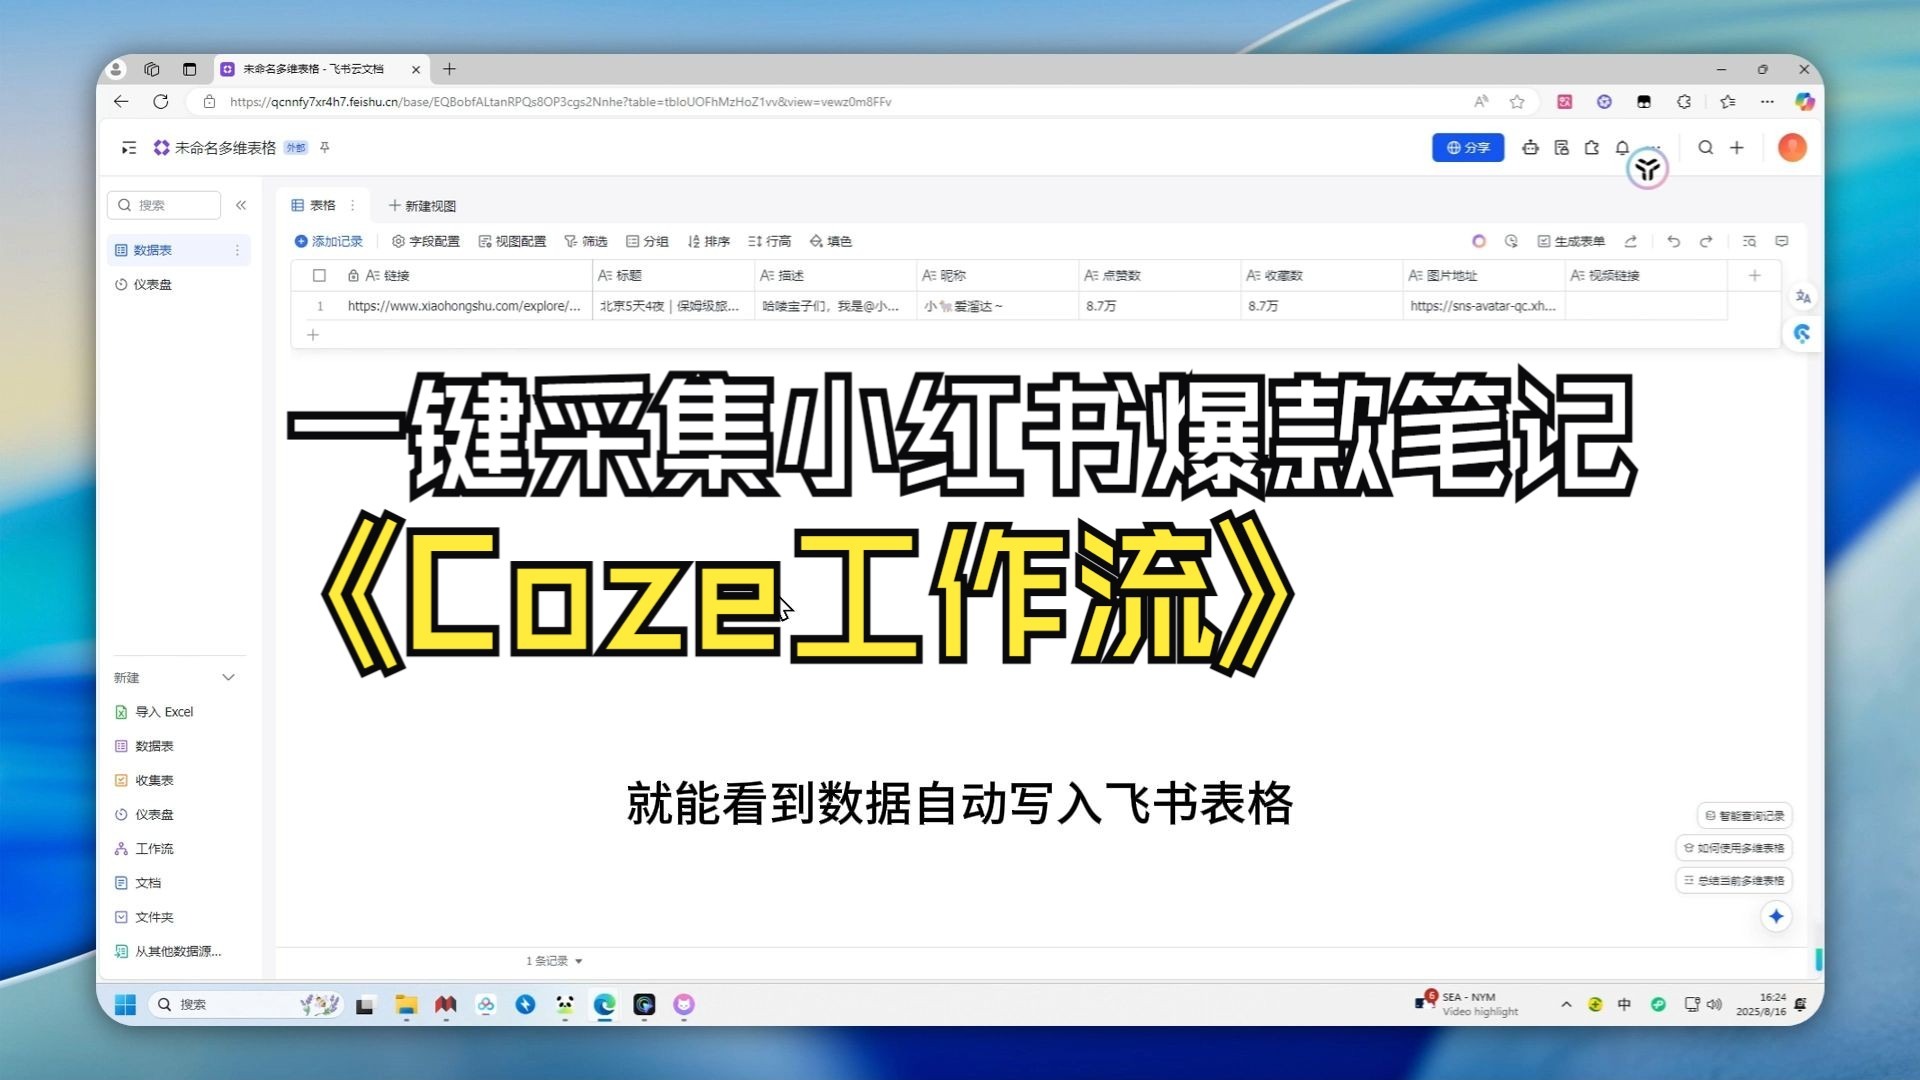Viewport: 1920px width, 1080px height.
Task: Open File Explorer from the taskbar
Action: pyautogui.click(x=405, y=1004)
